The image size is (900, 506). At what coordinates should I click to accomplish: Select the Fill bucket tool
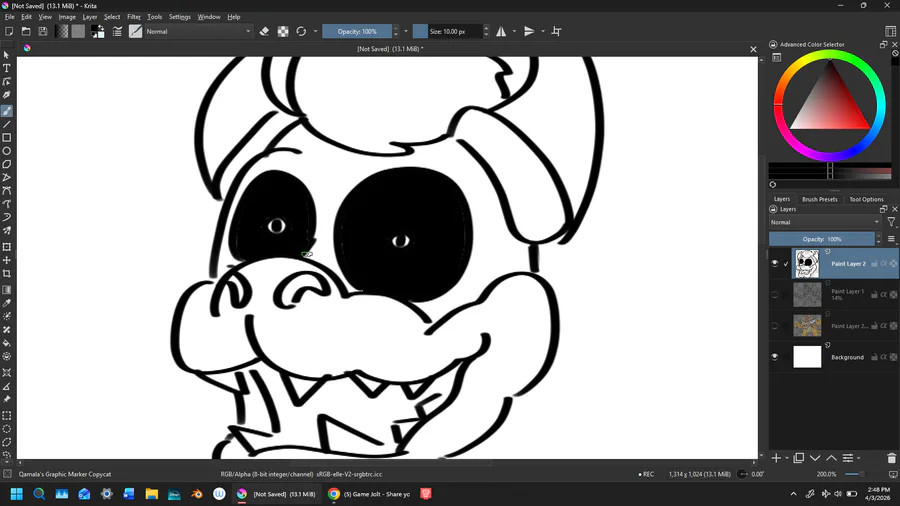click(x=7, y=343)
